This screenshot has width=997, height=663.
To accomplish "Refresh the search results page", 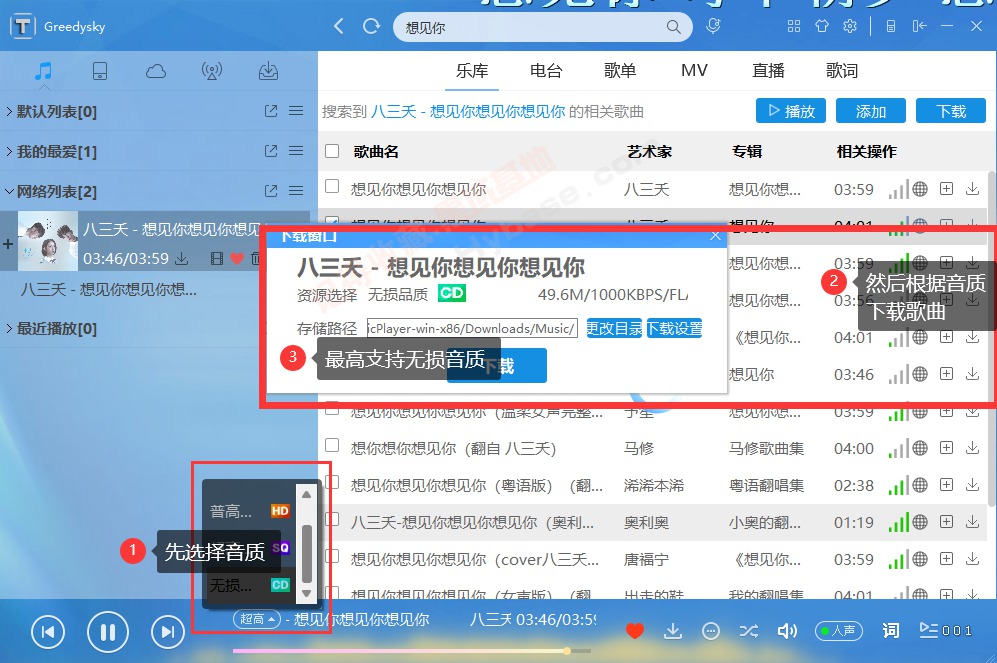I will [x=371, y=26].
